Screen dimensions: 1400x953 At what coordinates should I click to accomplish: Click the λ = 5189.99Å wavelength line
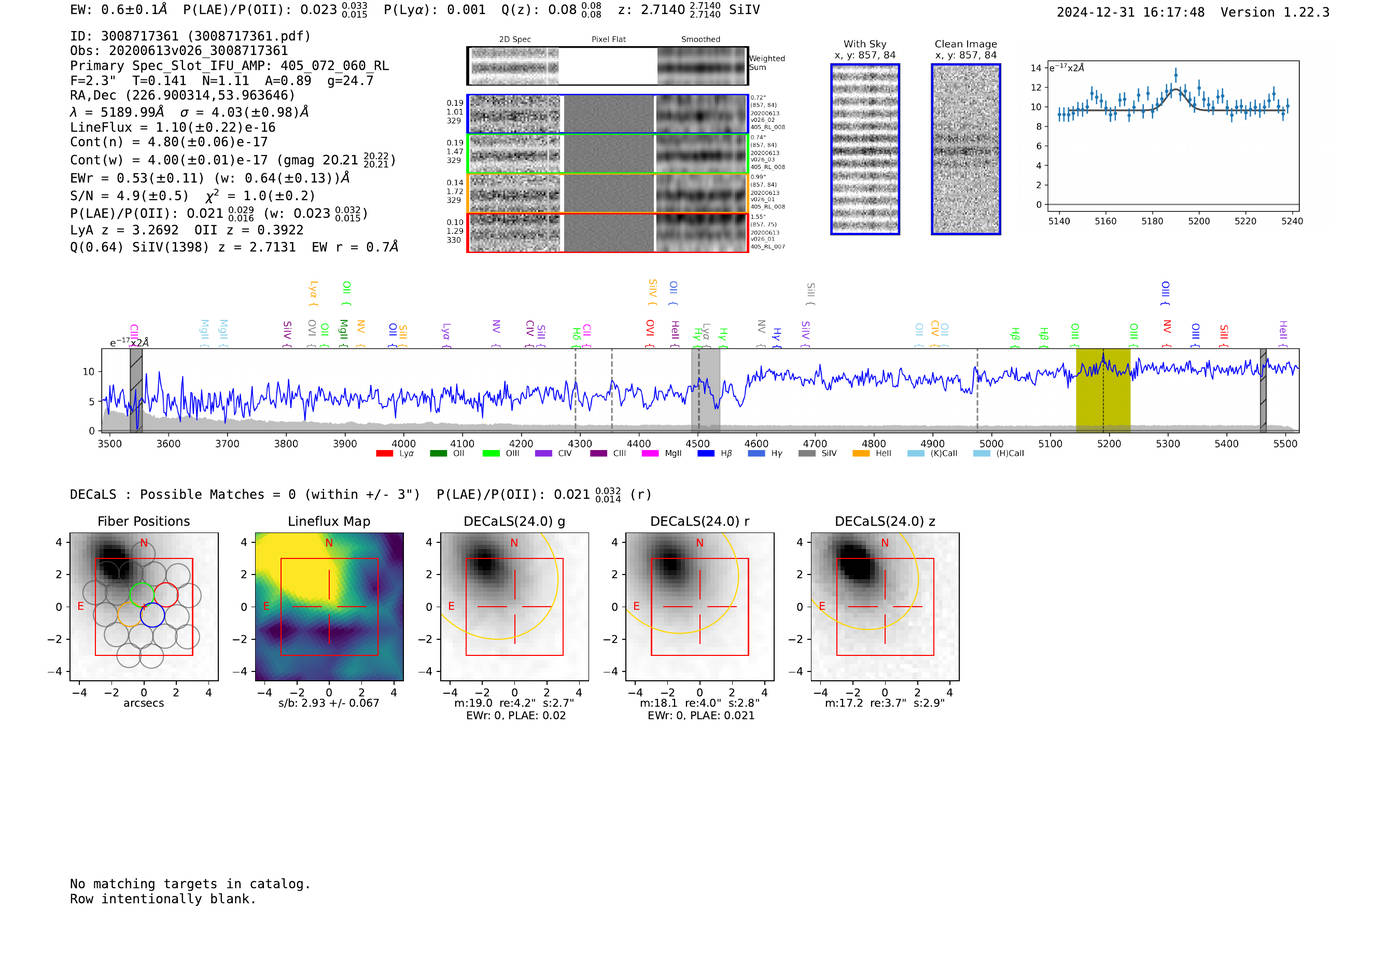click(189, 112)
